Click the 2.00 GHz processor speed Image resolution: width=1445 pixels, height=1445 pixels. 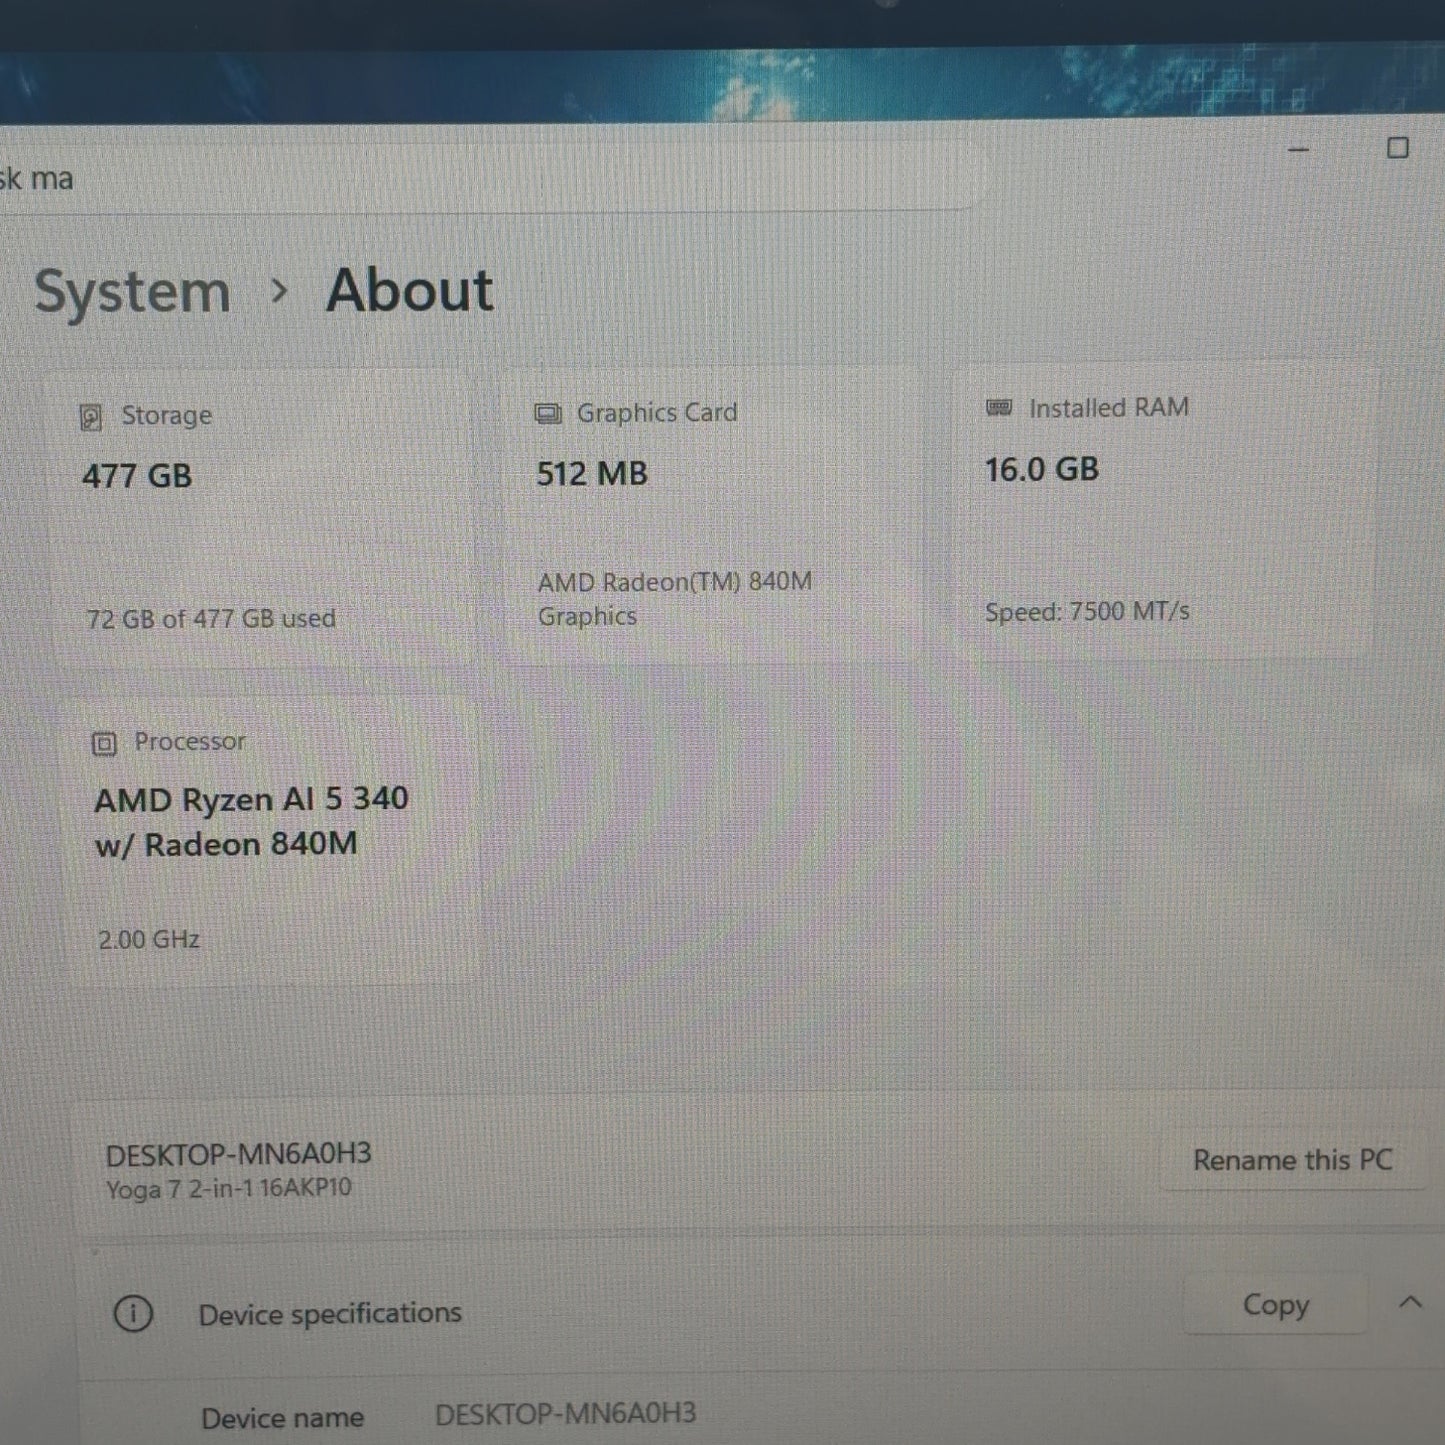tap(149, 940)
